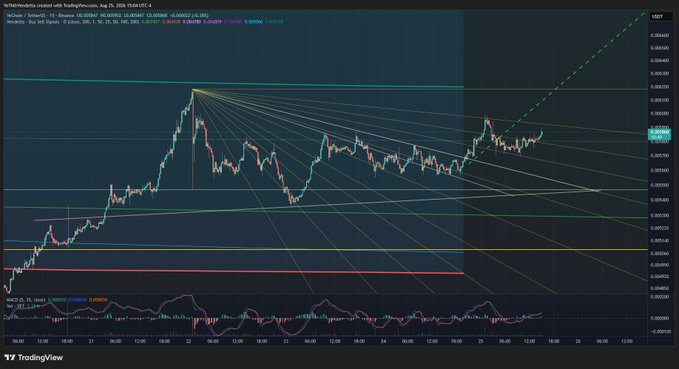Click the date label 22 on time axis
The height and width of the screenshot is (369, 679).
pyautogui.click(x=189, y=341)
